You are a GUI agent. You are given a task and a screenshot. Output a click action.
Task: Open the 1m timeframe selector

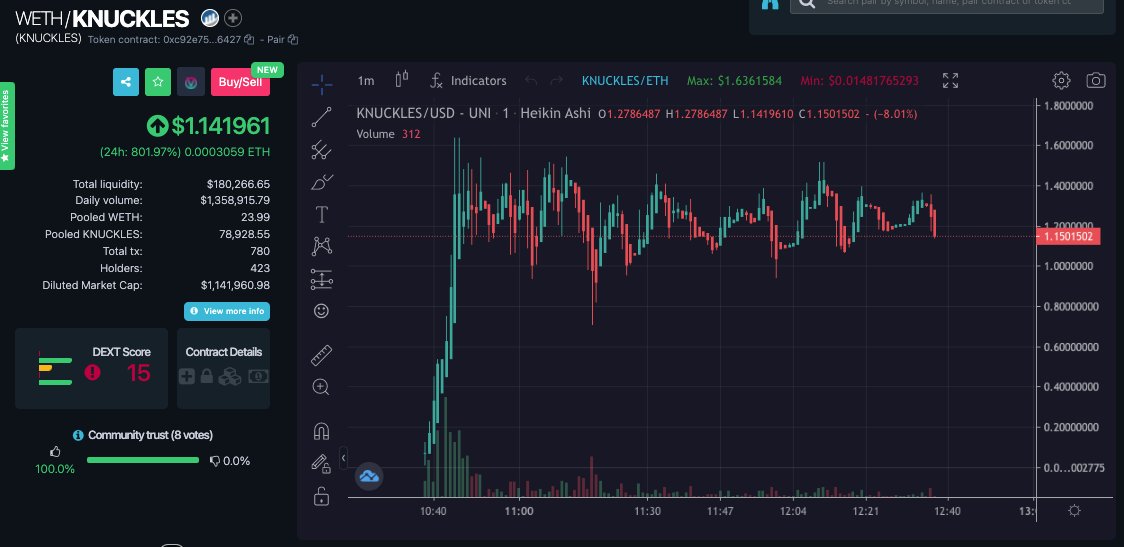point(366,81)
